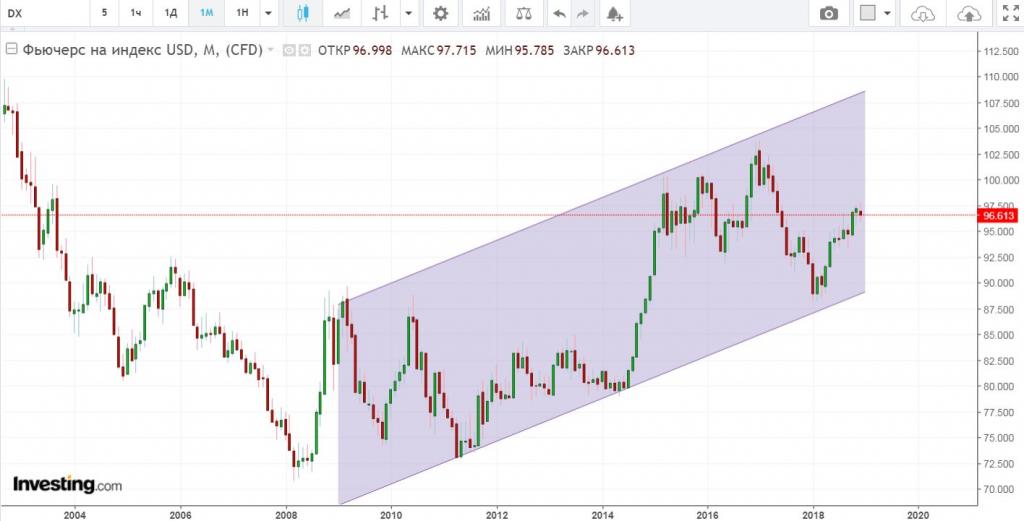Click the compare symbols scales icon
Screen dimensions: 1024x521
[x=524, y=14]
